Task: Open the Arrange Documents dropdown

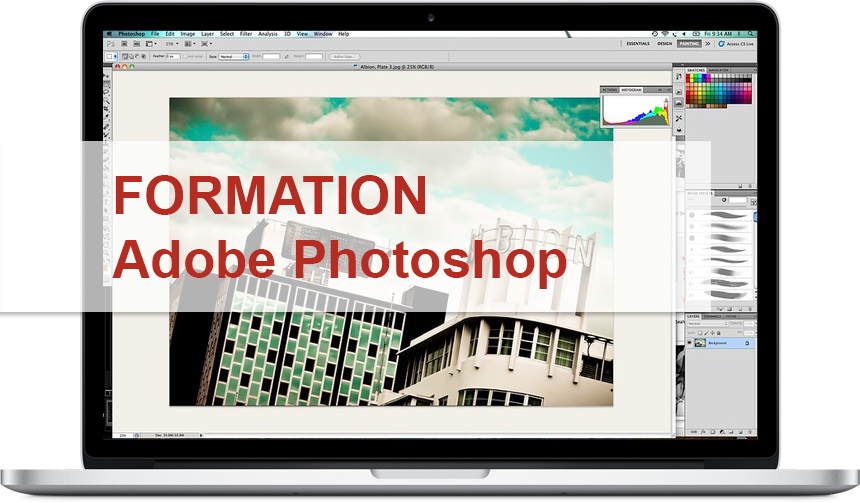Action: pos(190,44)
